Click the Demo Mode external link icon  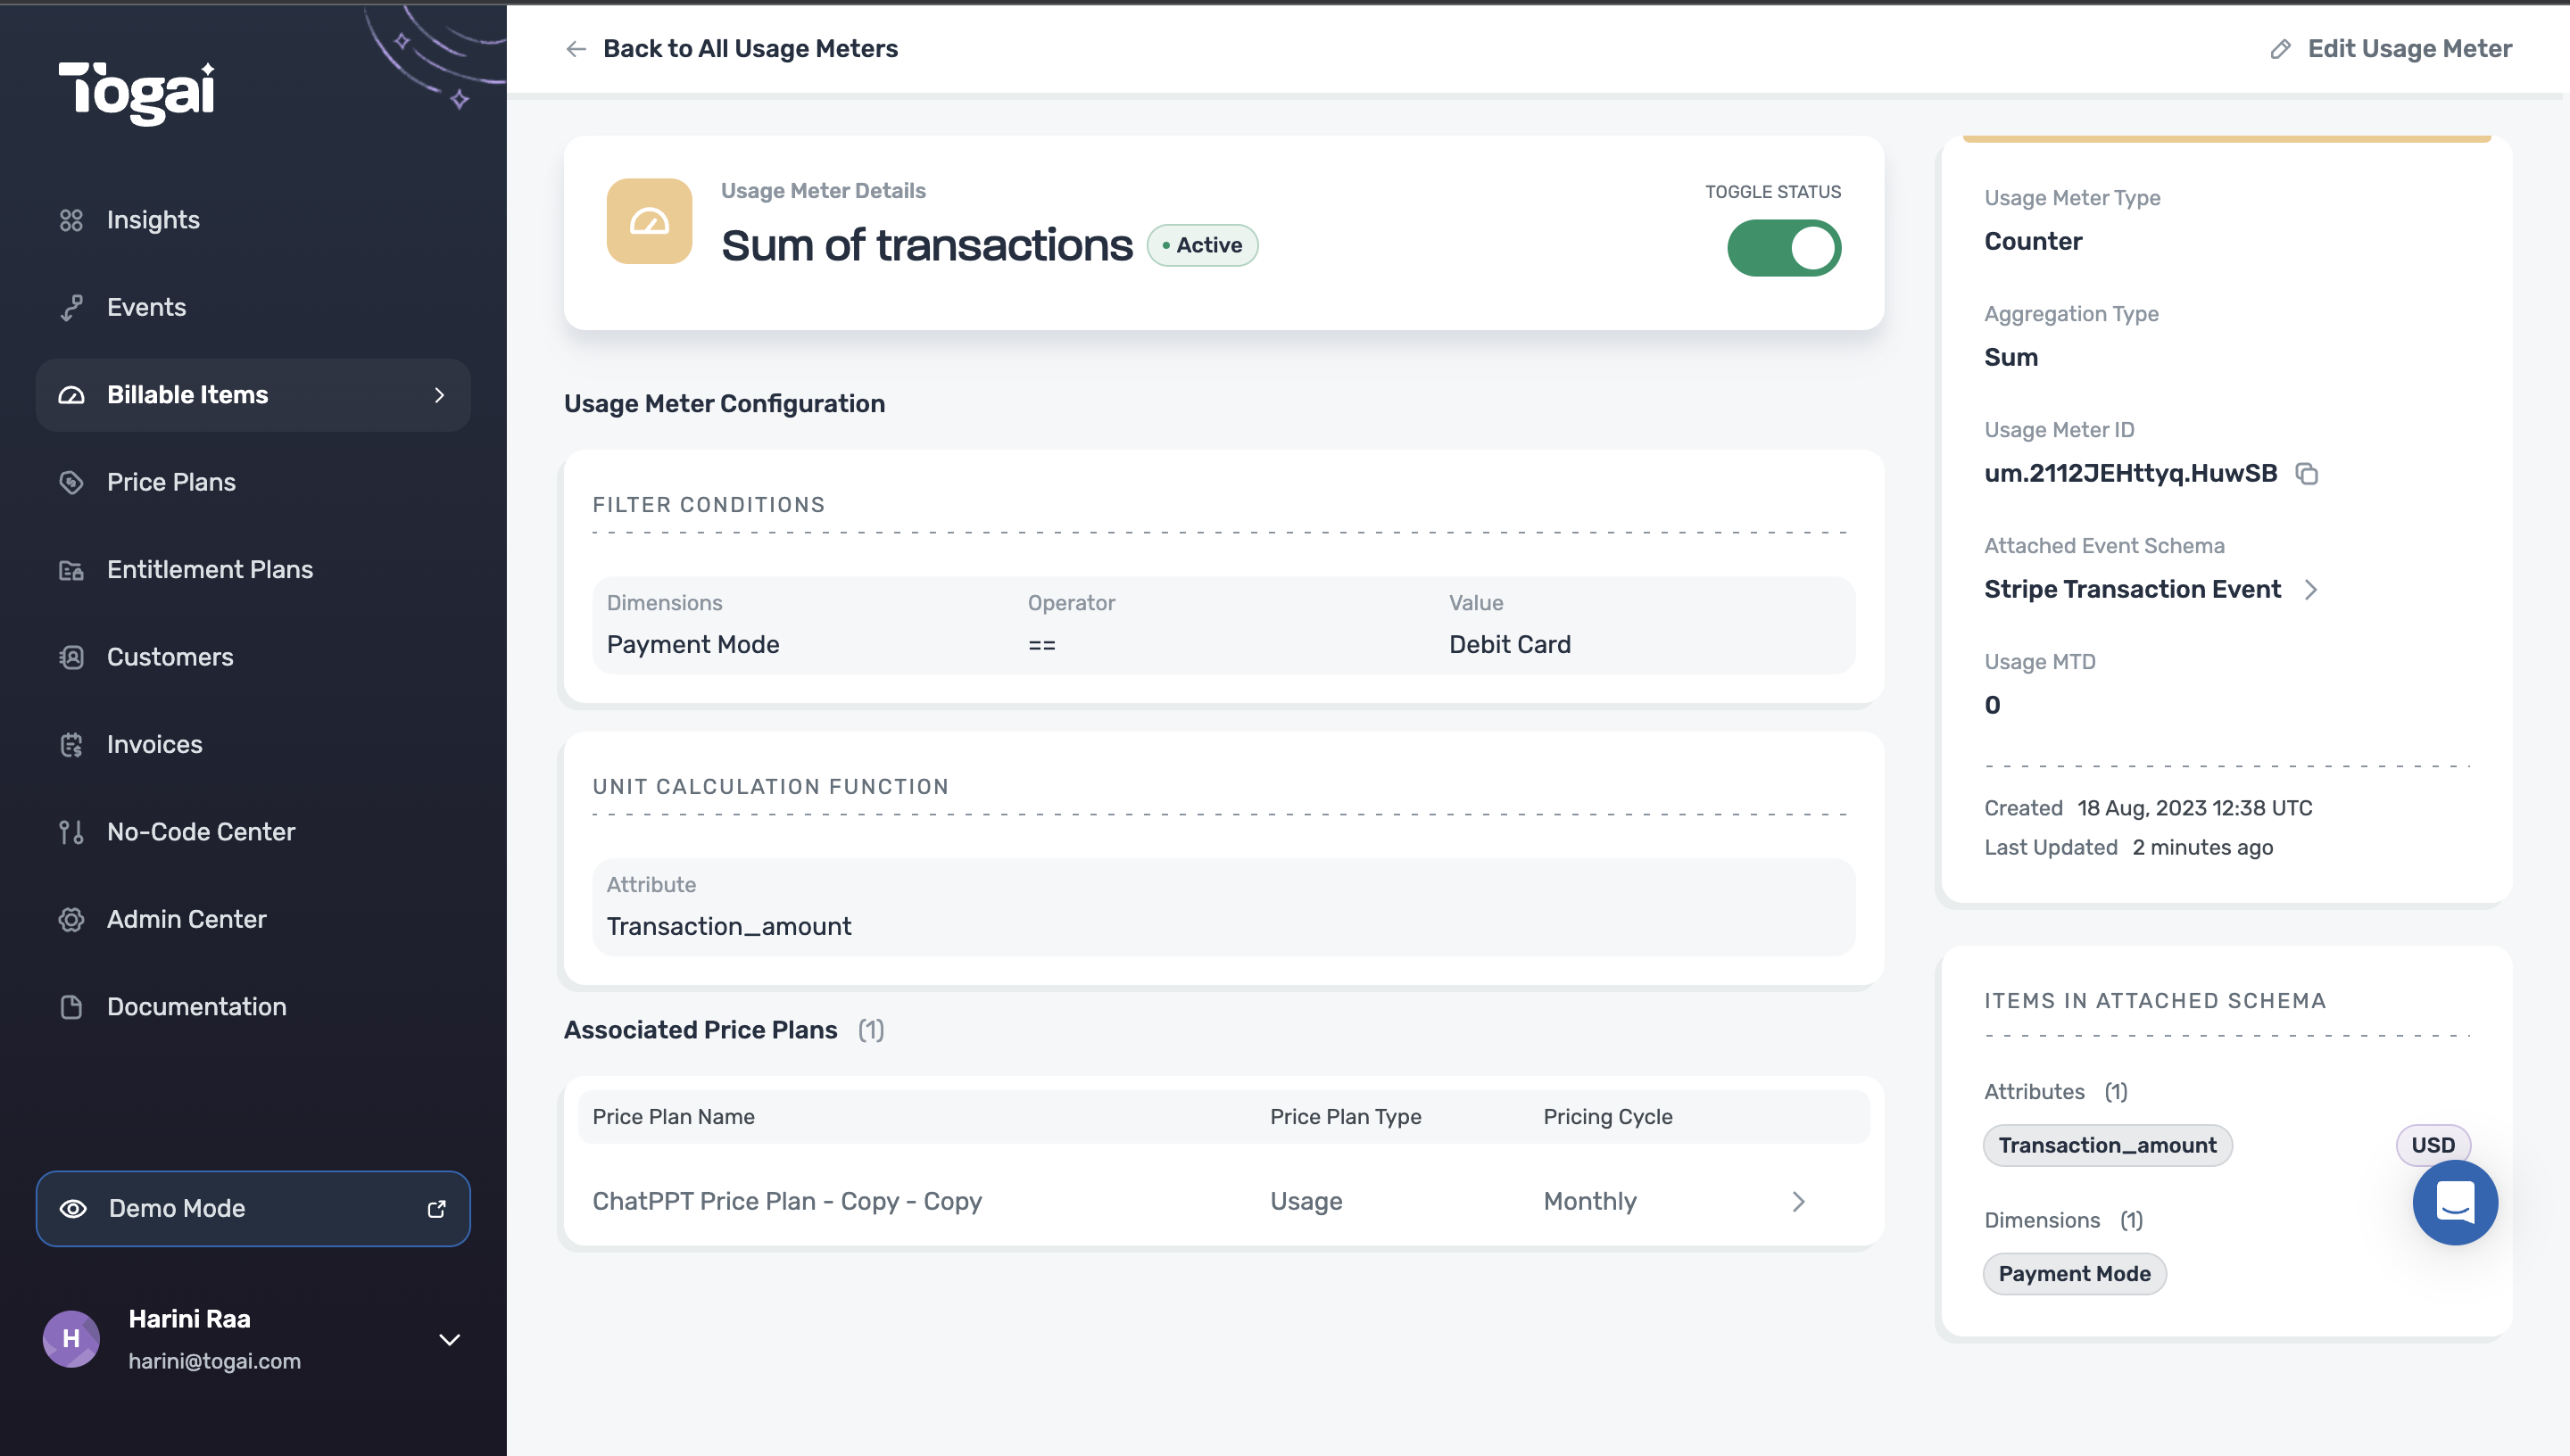click(x=437, y=1209)
